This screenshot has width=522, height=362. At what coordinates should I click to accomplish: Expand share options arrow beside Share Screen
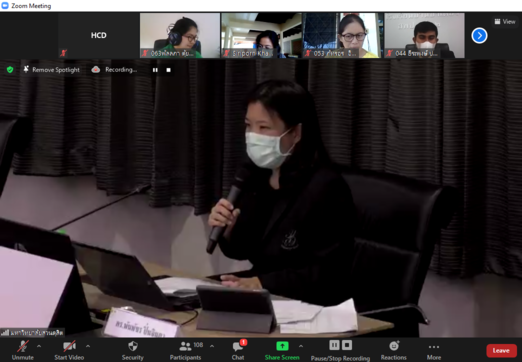click(301, 346)
